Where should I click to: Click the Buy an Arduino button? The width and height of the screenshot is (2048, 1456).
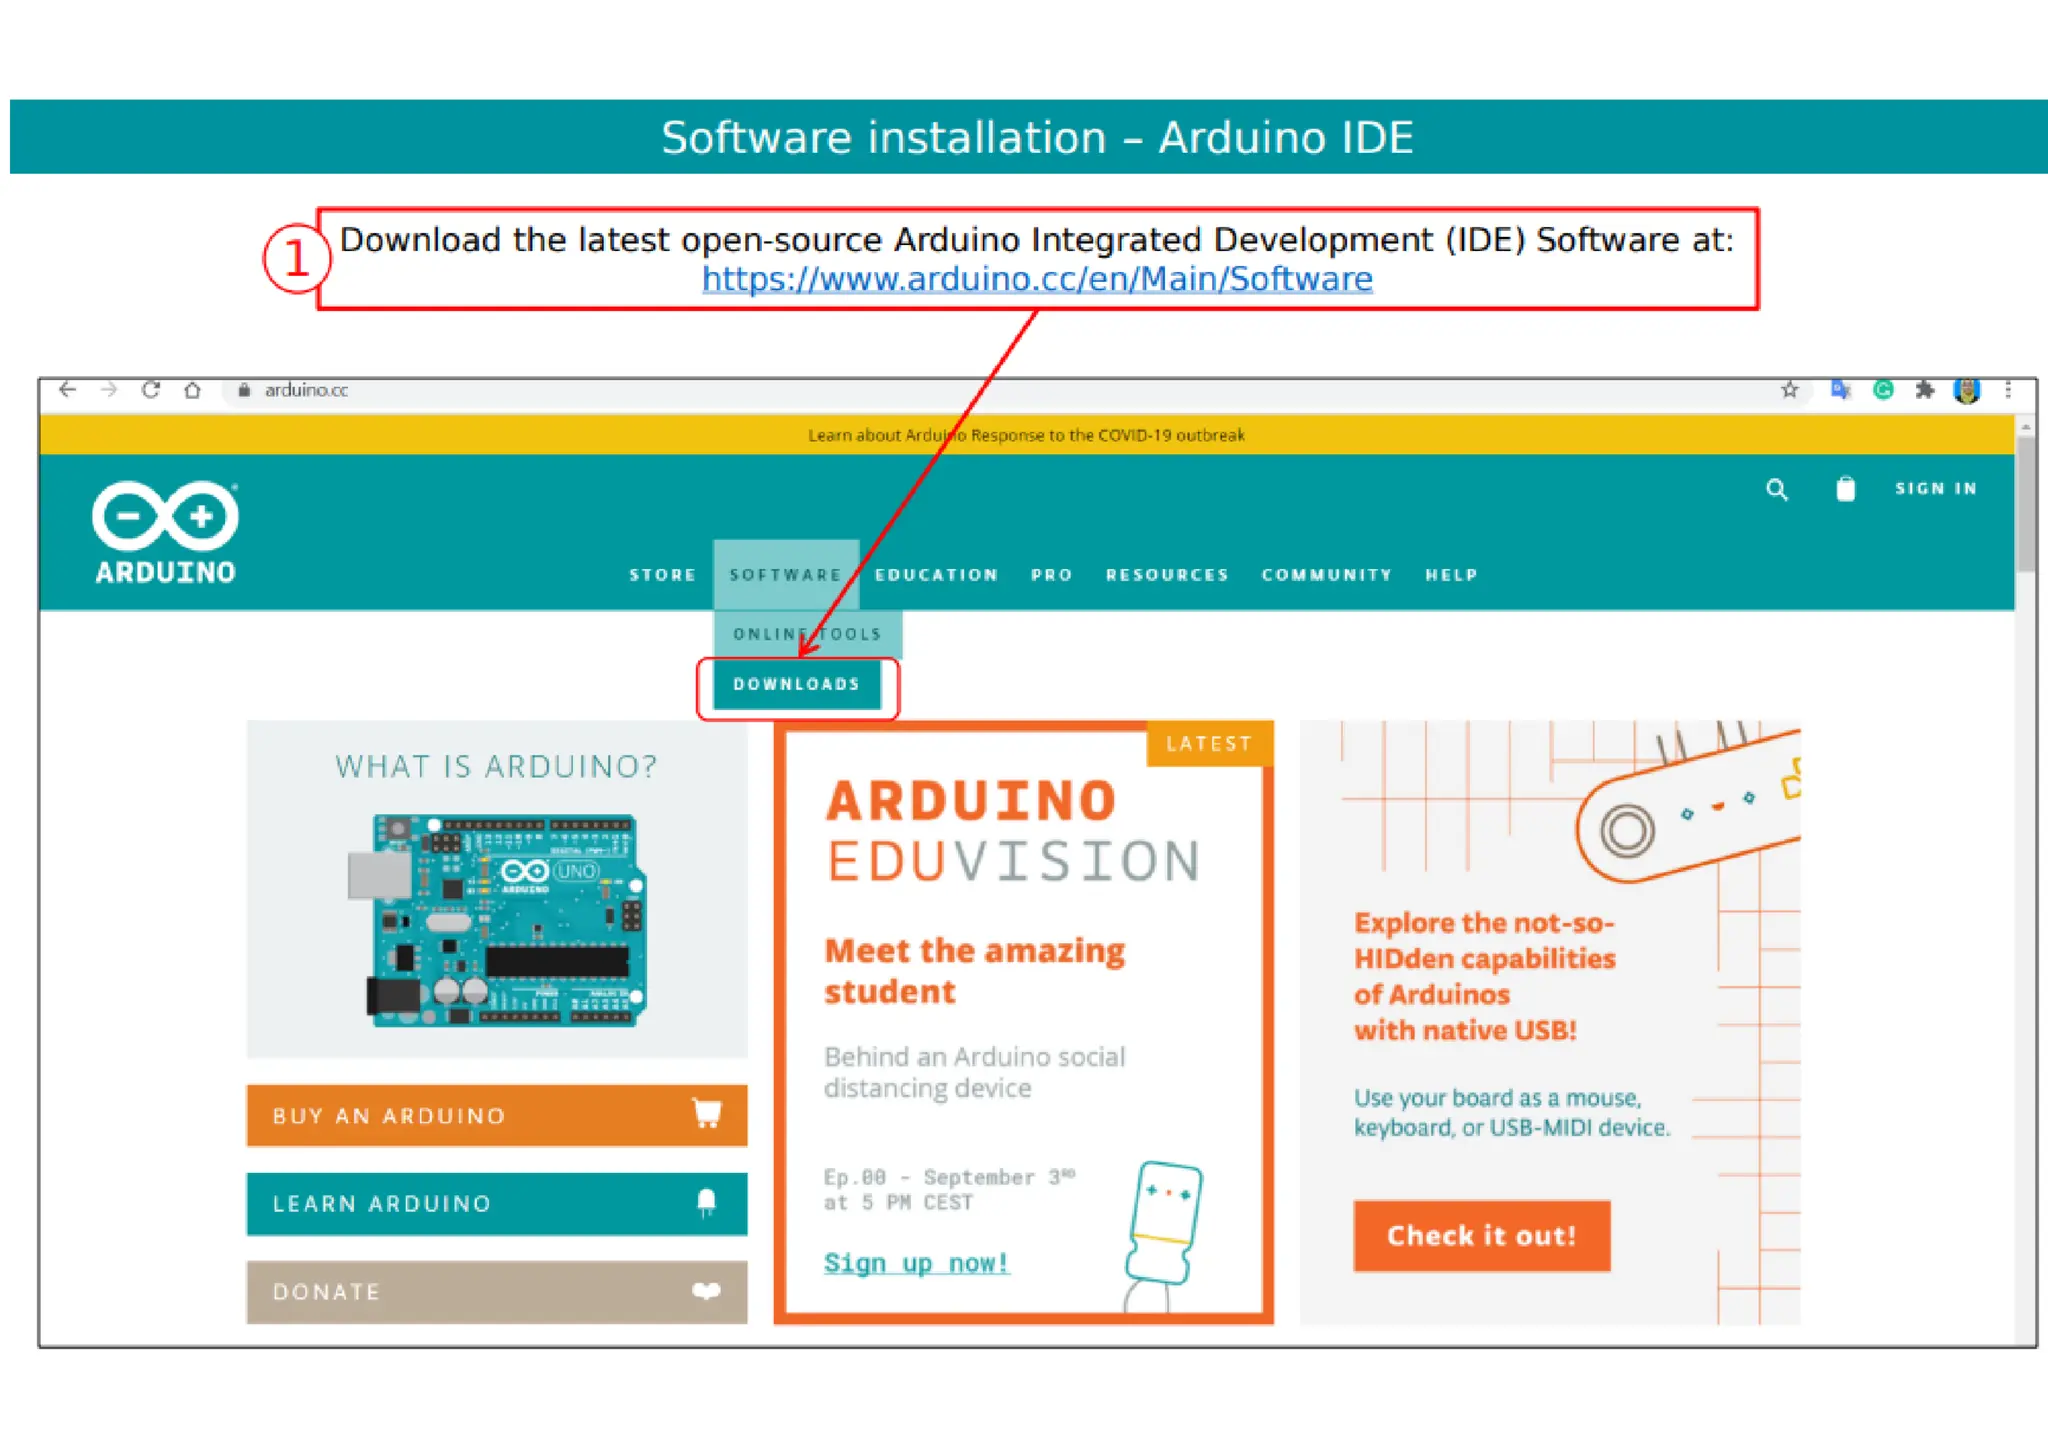click(496, 1115)
